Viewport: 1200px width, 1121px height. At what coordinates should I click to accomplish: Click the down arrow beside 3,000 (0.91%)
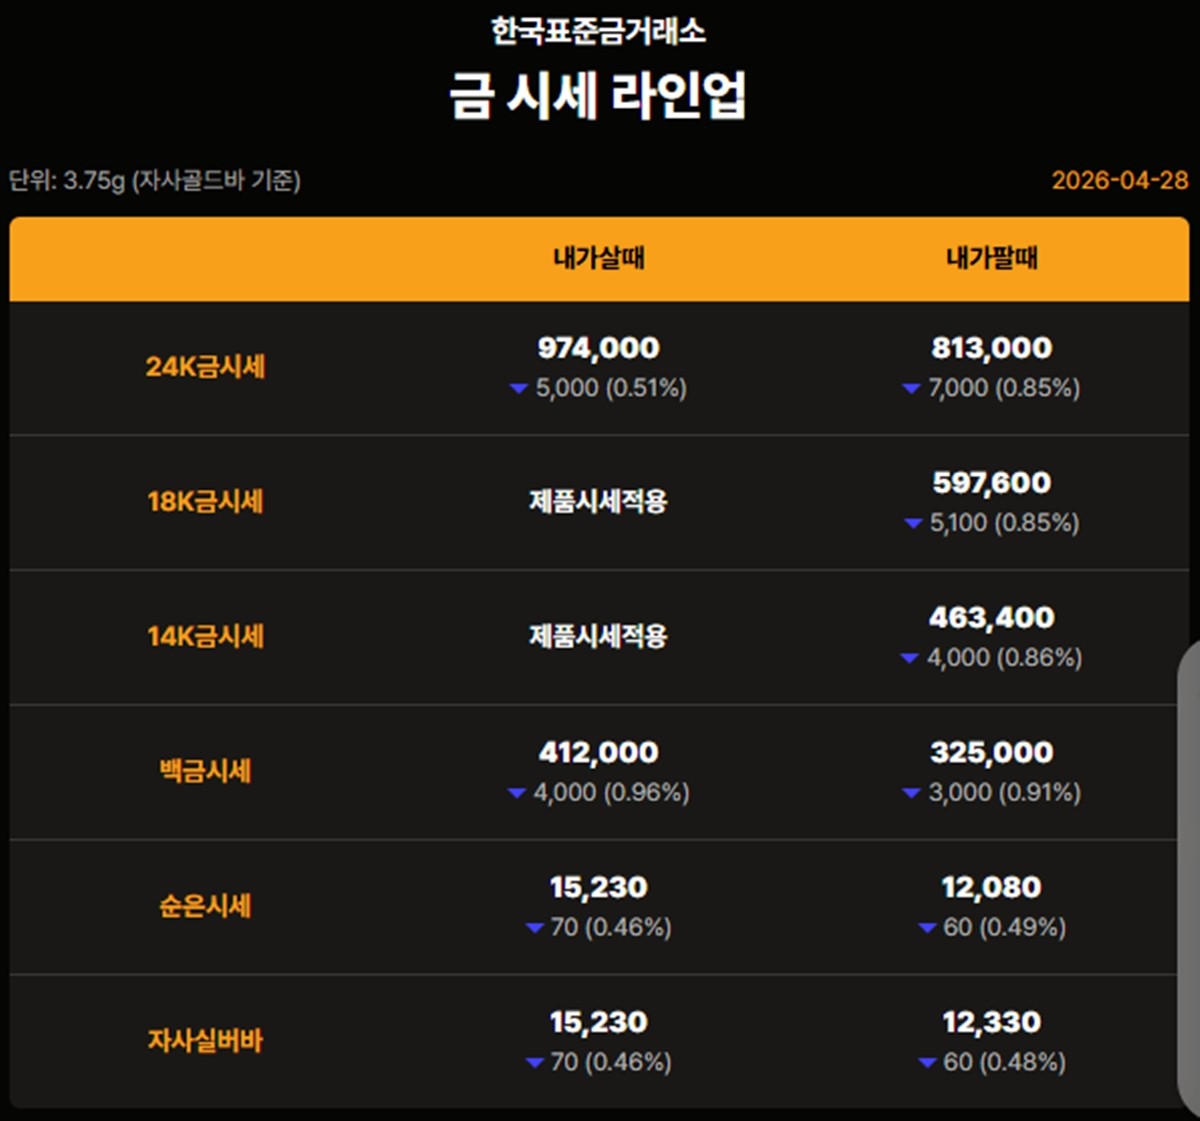pos(911,794)
